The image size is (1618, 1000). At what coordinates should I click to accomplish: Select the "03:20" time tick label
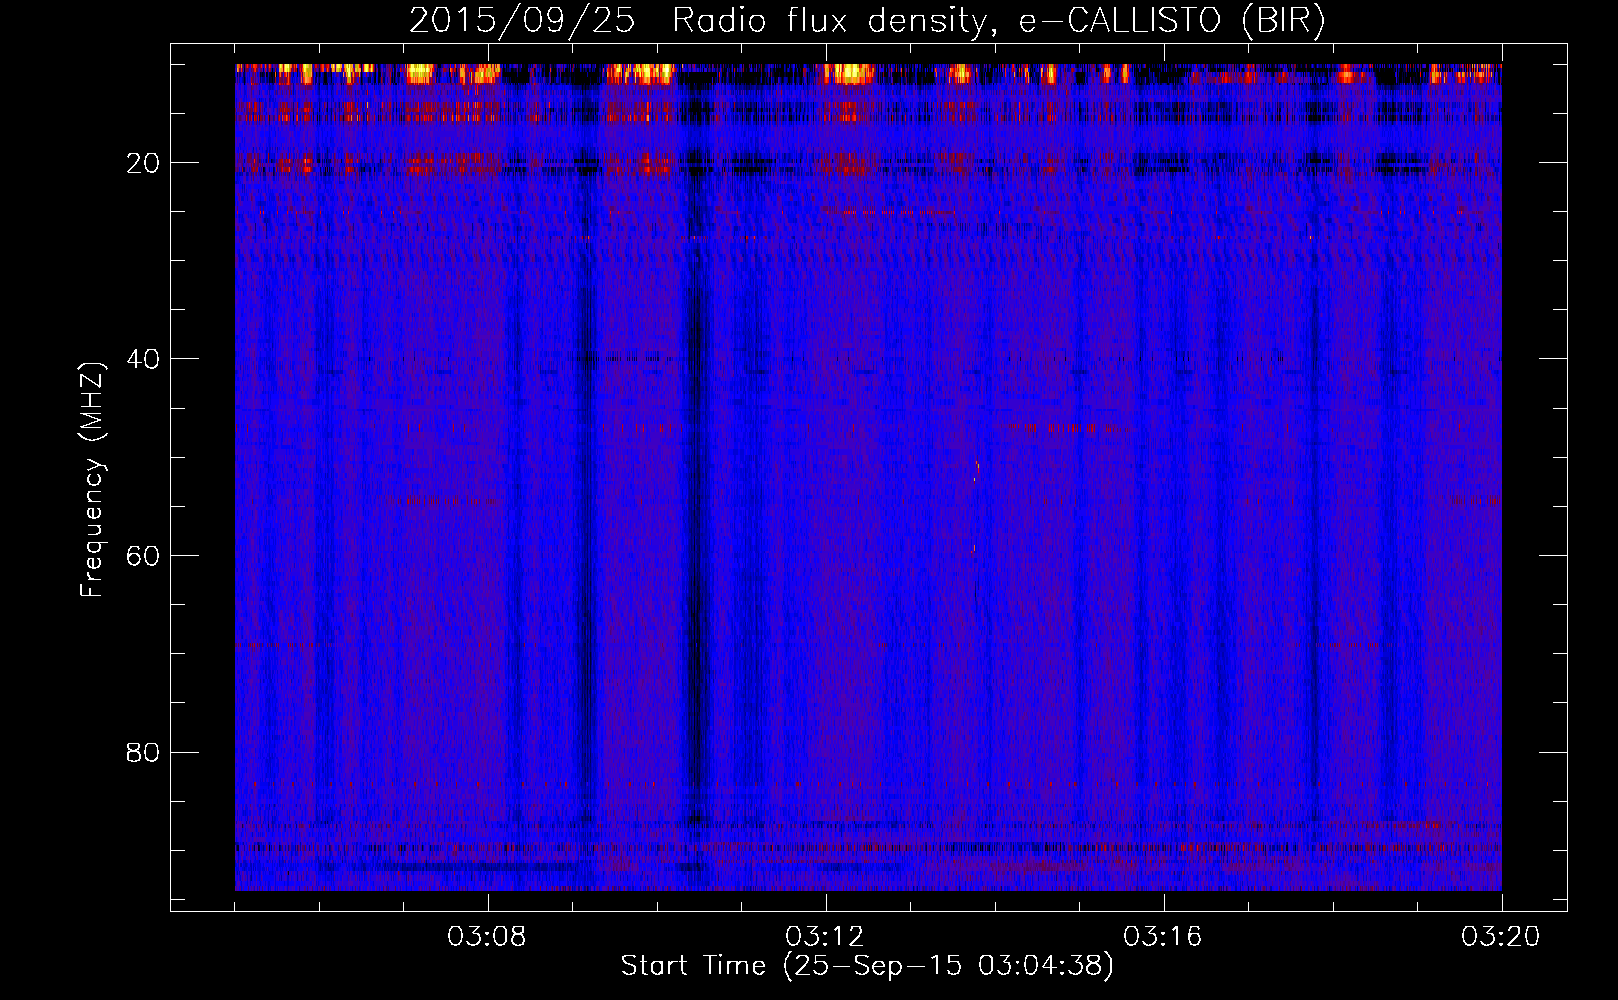pyautogui.click(x=1501, y=937)
